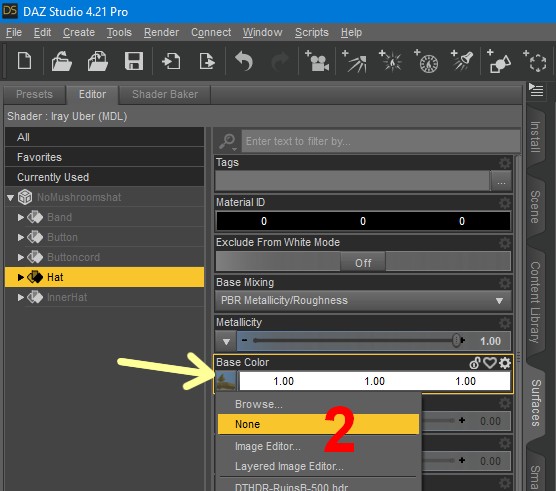Viewport: 556px width, 491px height.
Task: Click Base Color white color value bar
Action: [x=375, y=381]
